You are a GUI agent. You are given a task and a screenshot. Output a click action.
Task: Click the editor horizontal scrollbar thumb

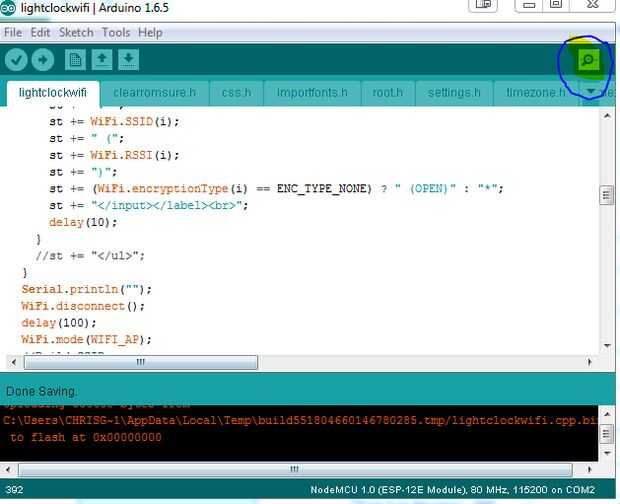[141, 362]
